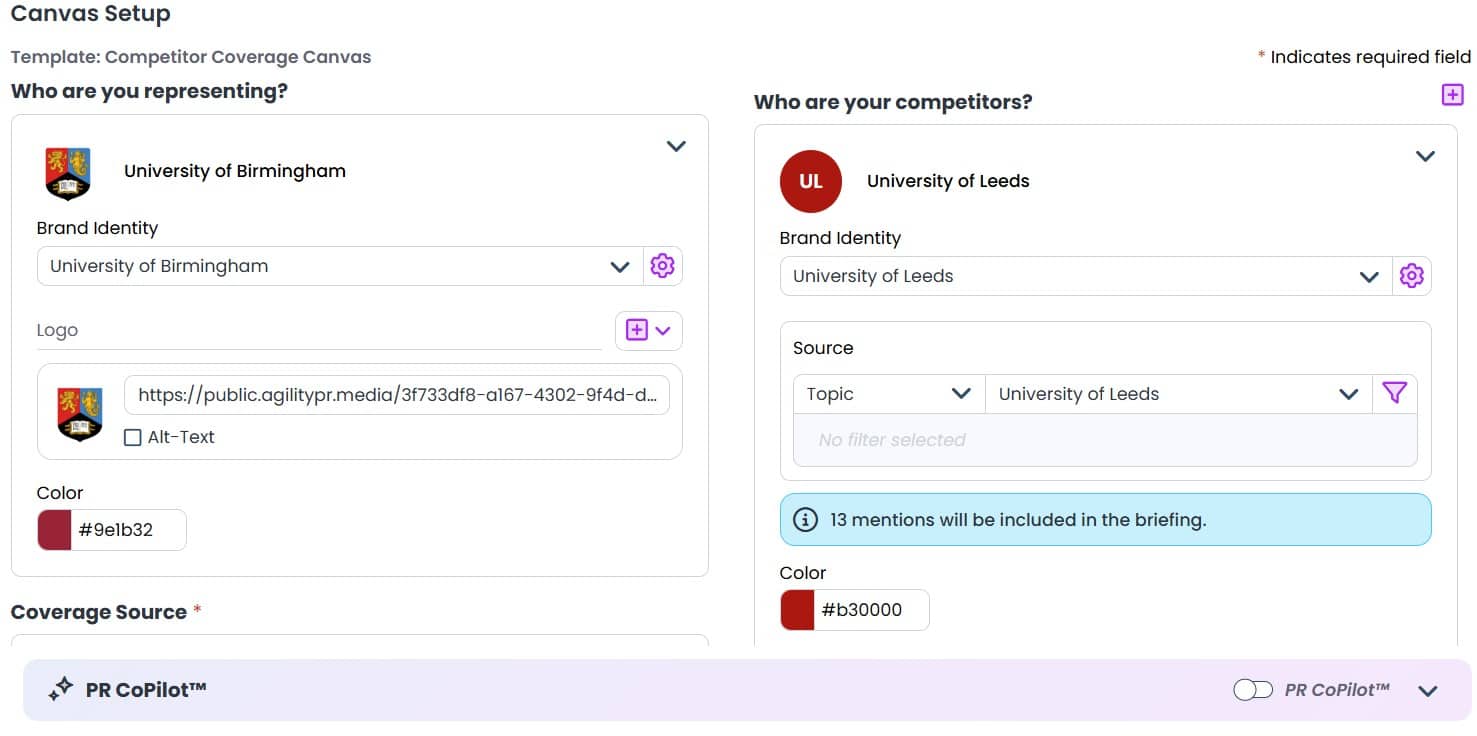This screenshot has width=1477, height=736.
Task: Select the Birmingham logo thumbnail beside URL
Action: (80, 414)
